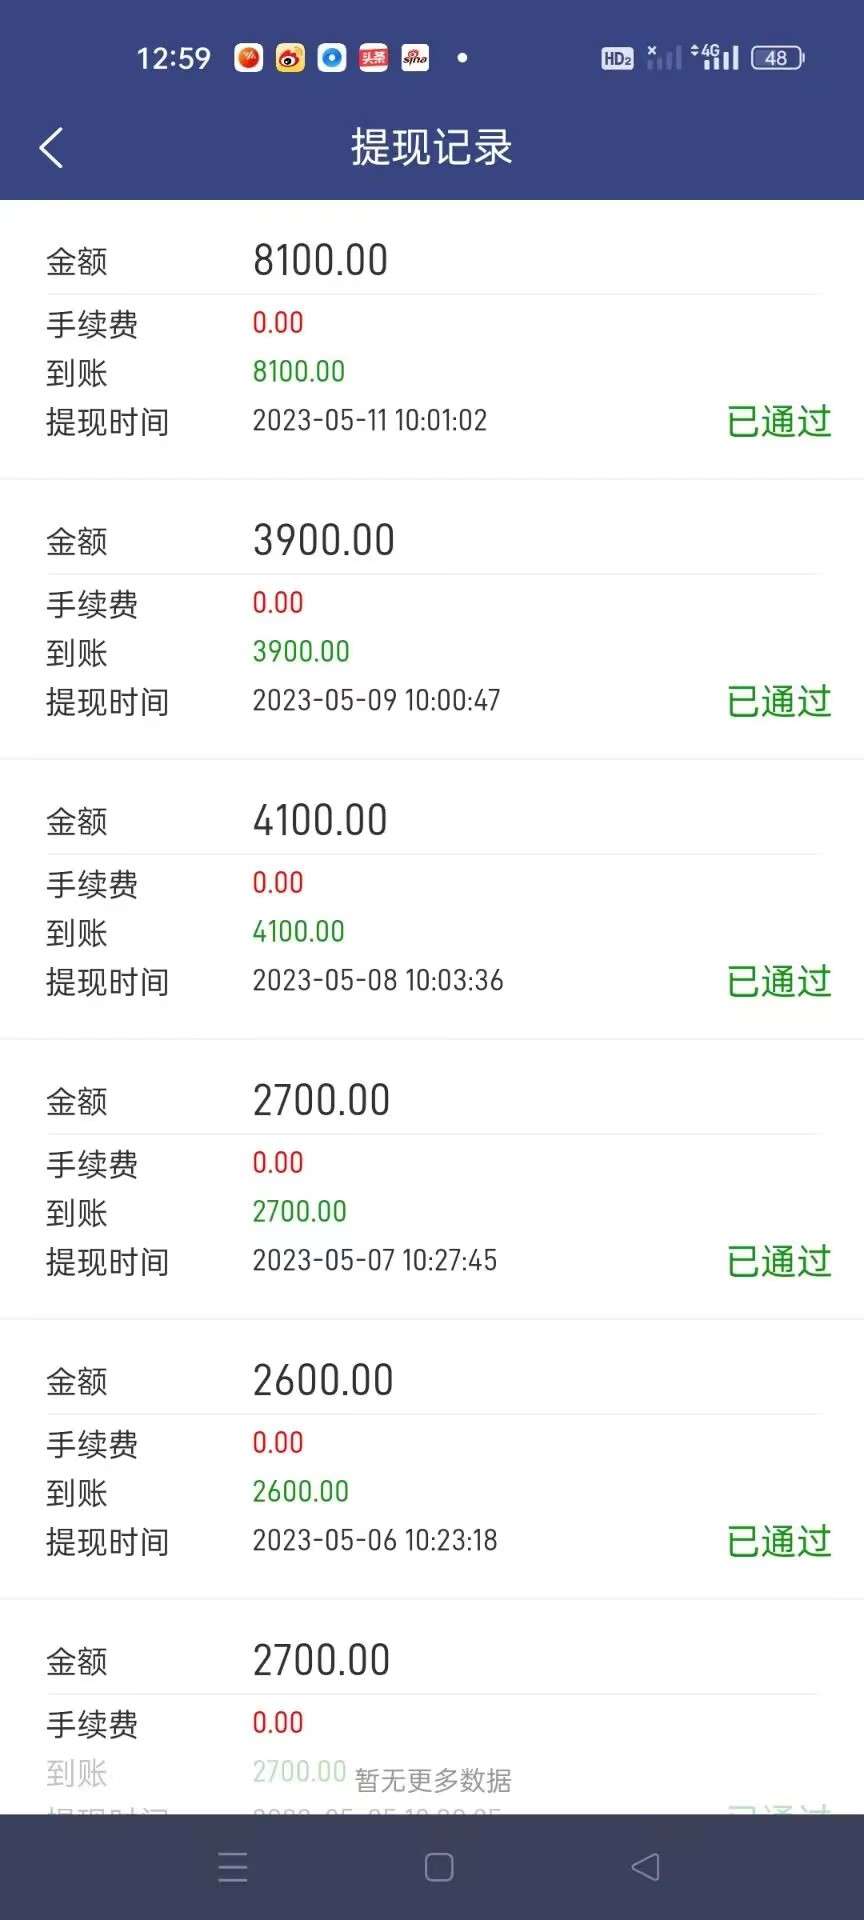864x1920 pixels.
Task: Tap the green 2700.00 arrival amount dated 05-07
Action: [299, 1212]
